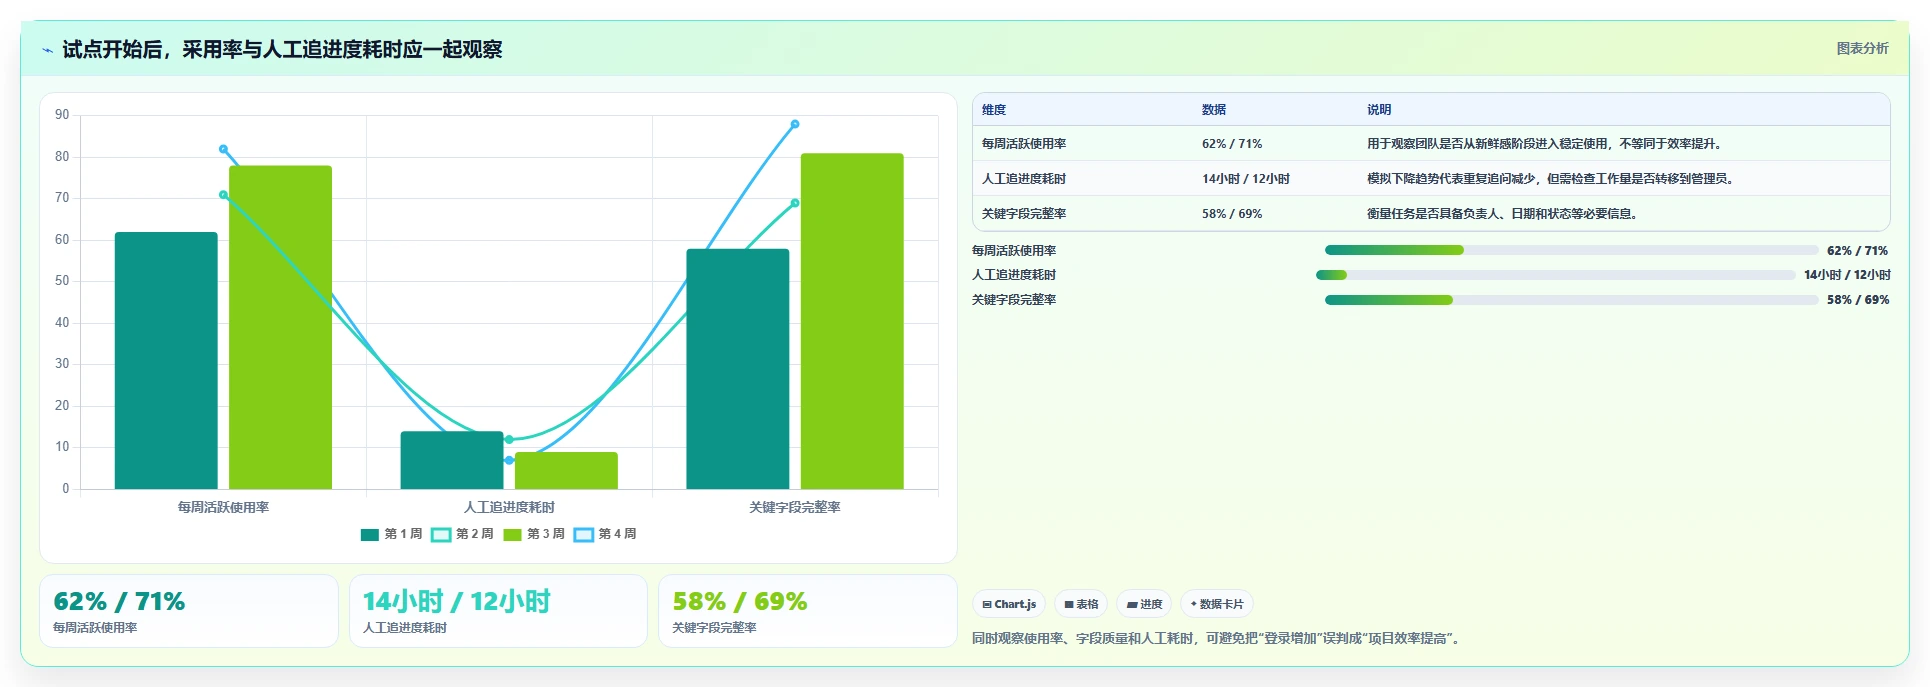Viewport: 1930px width, 687px height.
Task: Click the dark teal bar for 每周活跃使用率
Action: coord(166,361)
